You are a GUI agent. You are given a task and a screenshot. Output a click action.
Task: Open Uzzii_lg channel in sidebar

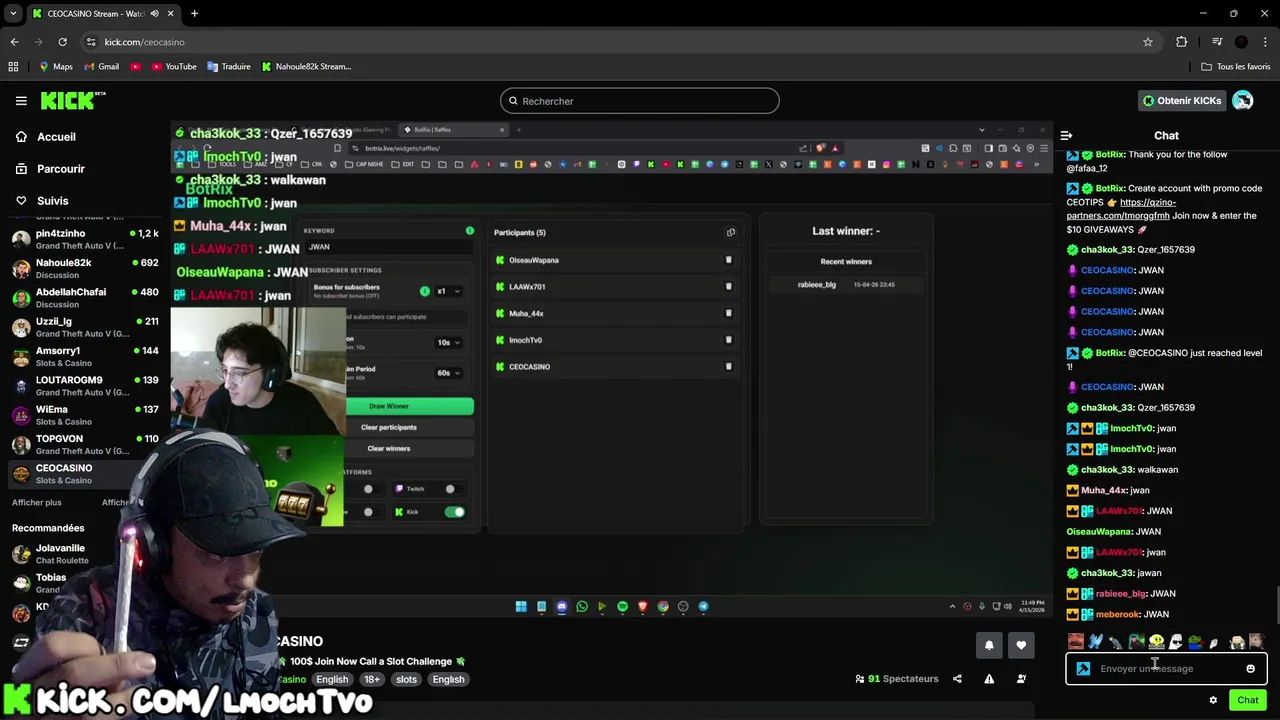(x=85, y=327)
